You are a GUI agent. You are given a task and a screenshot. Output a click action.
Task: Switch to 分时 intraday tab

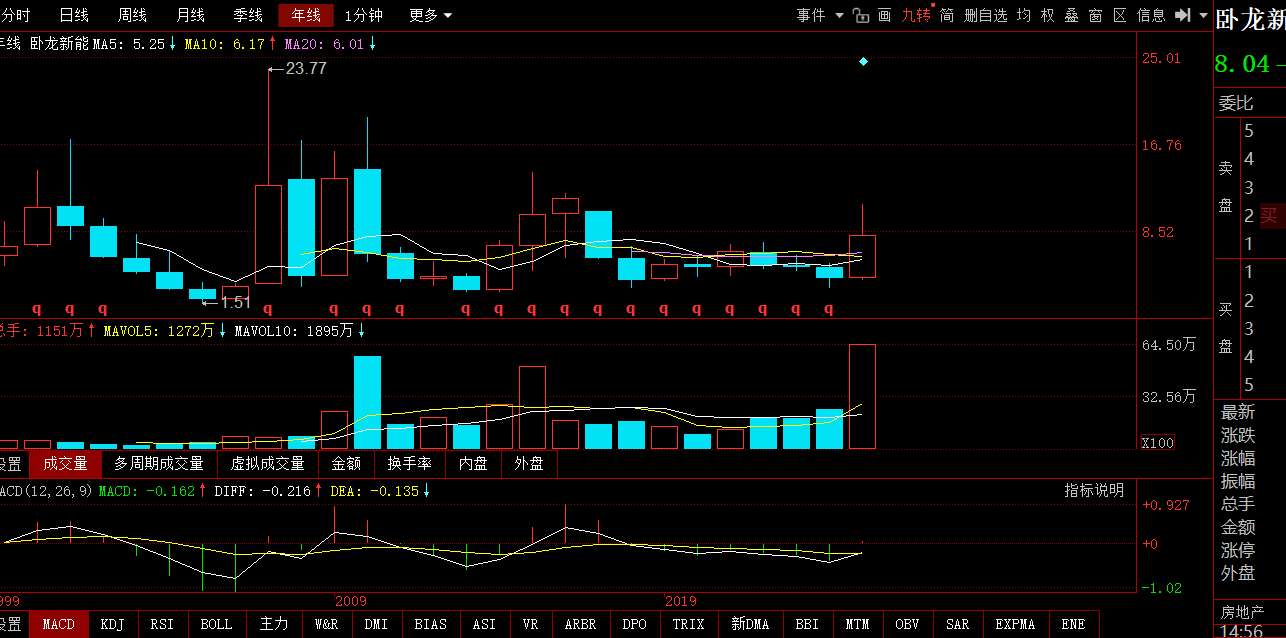coord(15,15)
